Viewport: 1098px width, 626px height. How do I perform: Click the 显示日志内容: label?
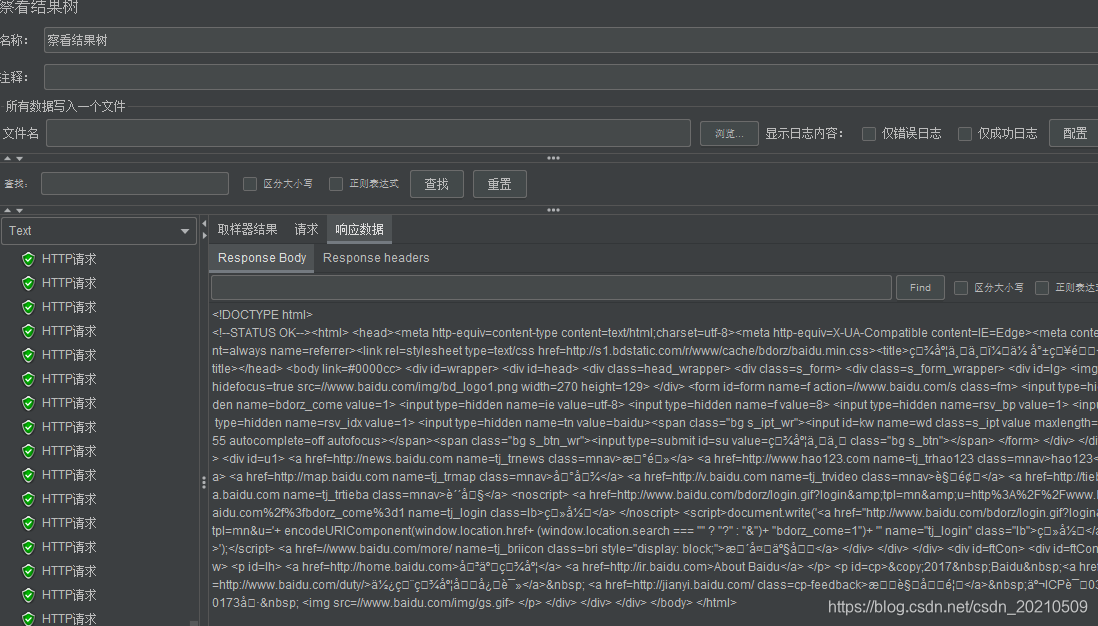tap(804, 134)
